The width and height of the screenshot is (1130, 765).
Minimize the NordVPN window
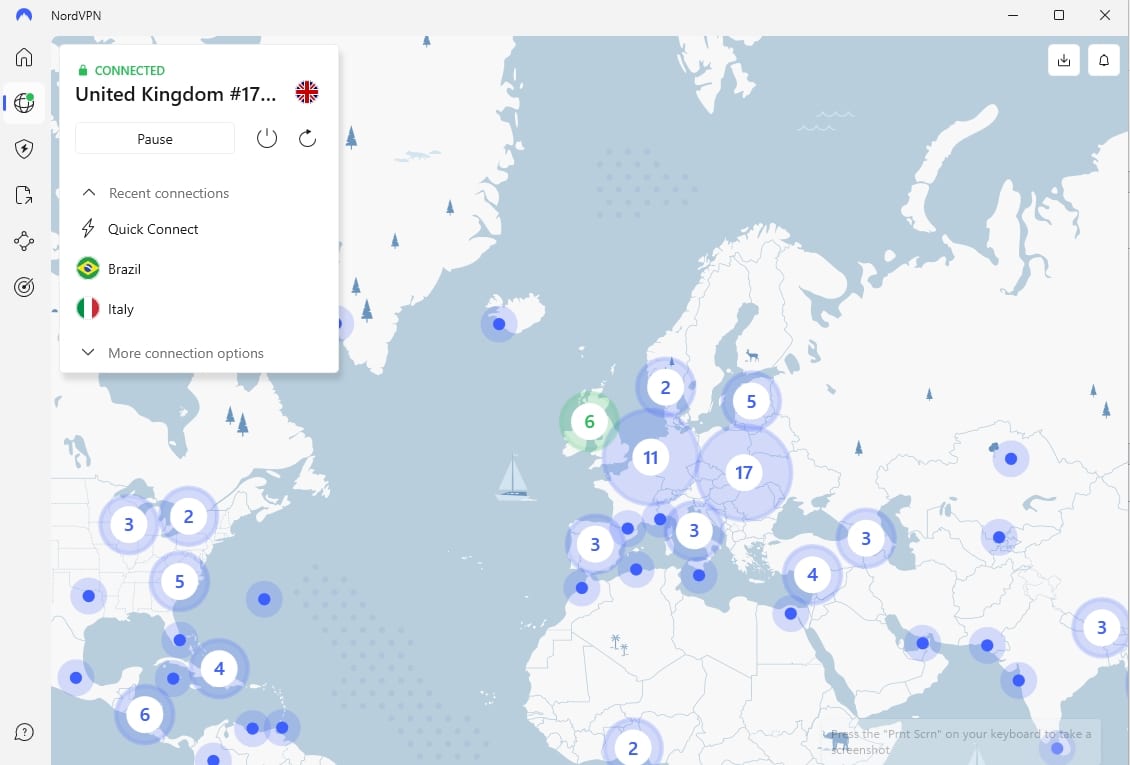[x=1013, y=15]
